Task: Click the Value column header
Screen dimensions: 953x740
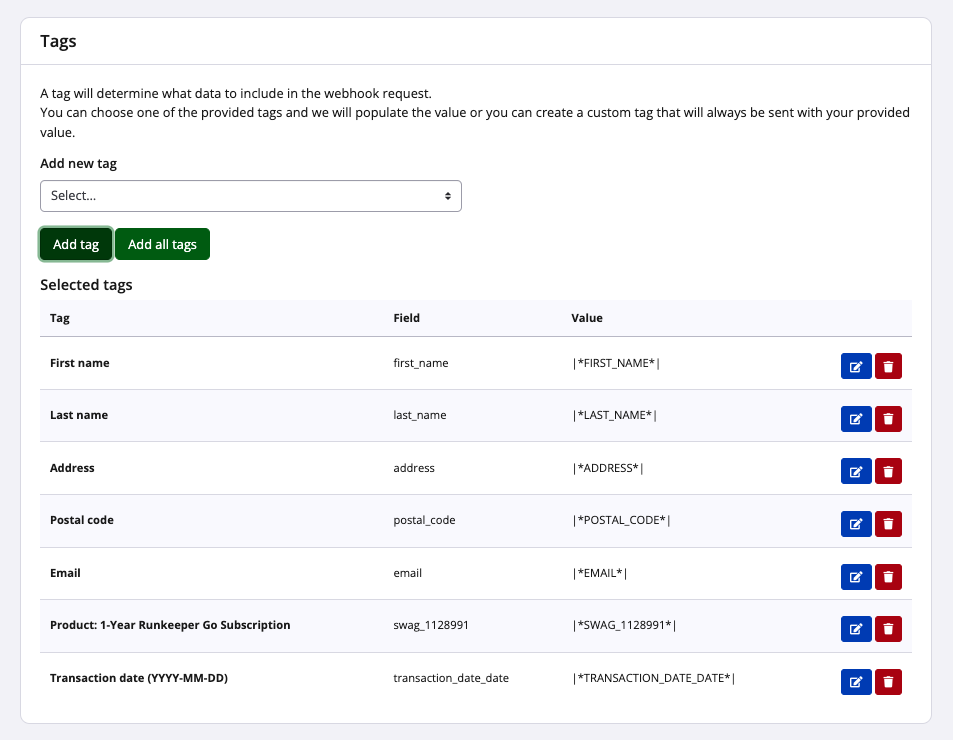Action: (x=586, y=318)
